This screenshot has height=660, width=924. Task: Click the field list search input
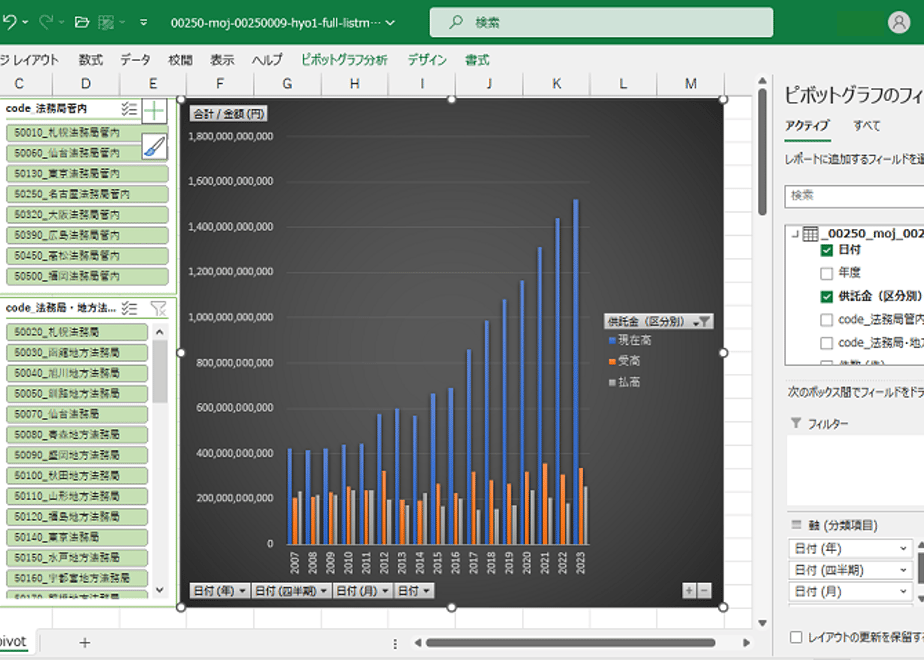(x=854, y=196)
